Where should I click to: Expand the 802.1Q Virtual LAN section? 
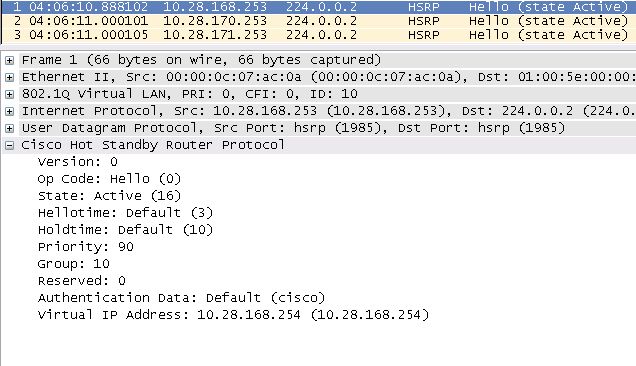click(9, 95)
